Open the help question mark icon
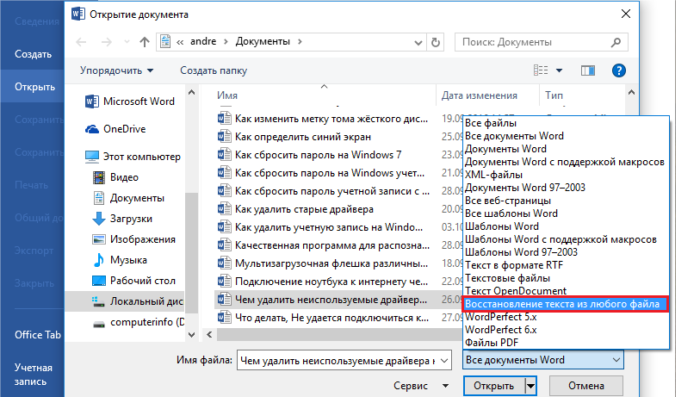This screenshot has height=398, width=676. pos(619,70)
